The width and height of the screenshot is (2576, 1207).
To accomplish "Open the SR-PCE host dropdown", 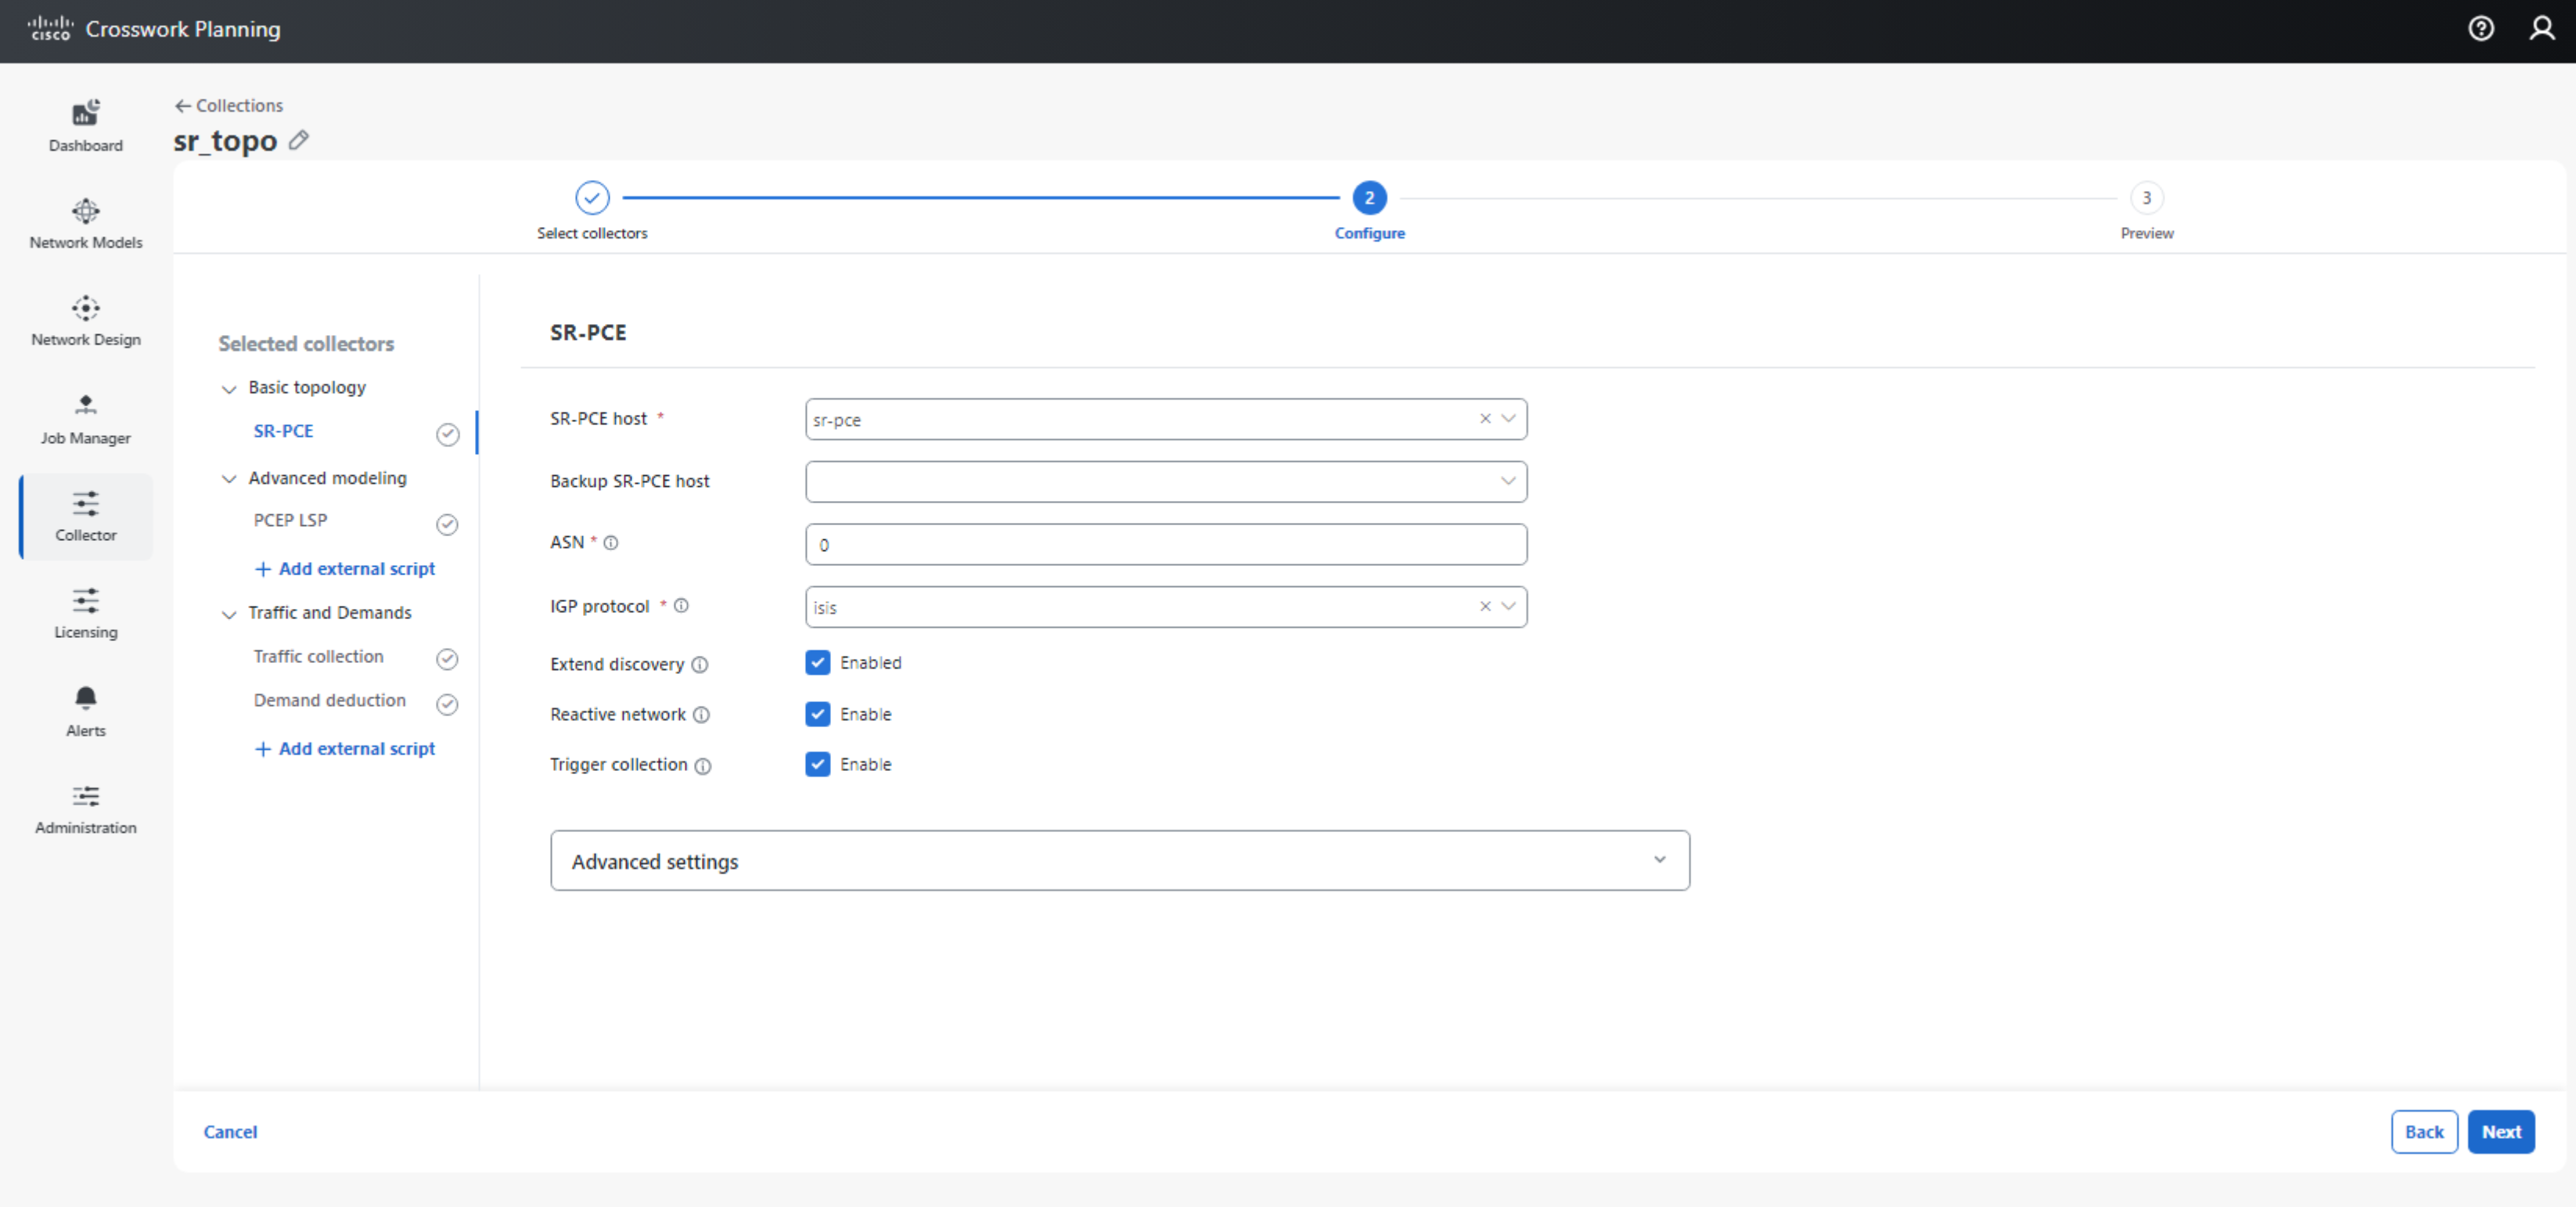I will (1508, 419).
